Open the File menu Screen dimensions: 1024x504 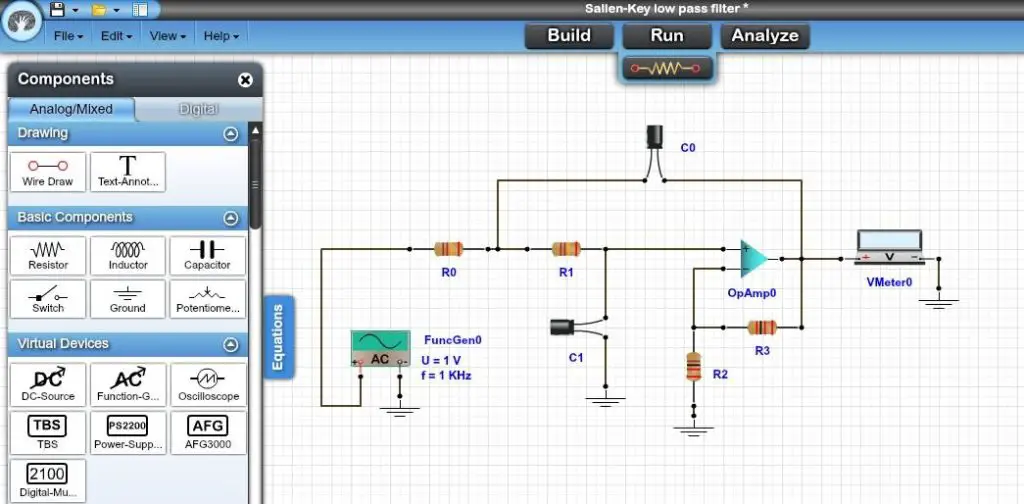[68, 37]
